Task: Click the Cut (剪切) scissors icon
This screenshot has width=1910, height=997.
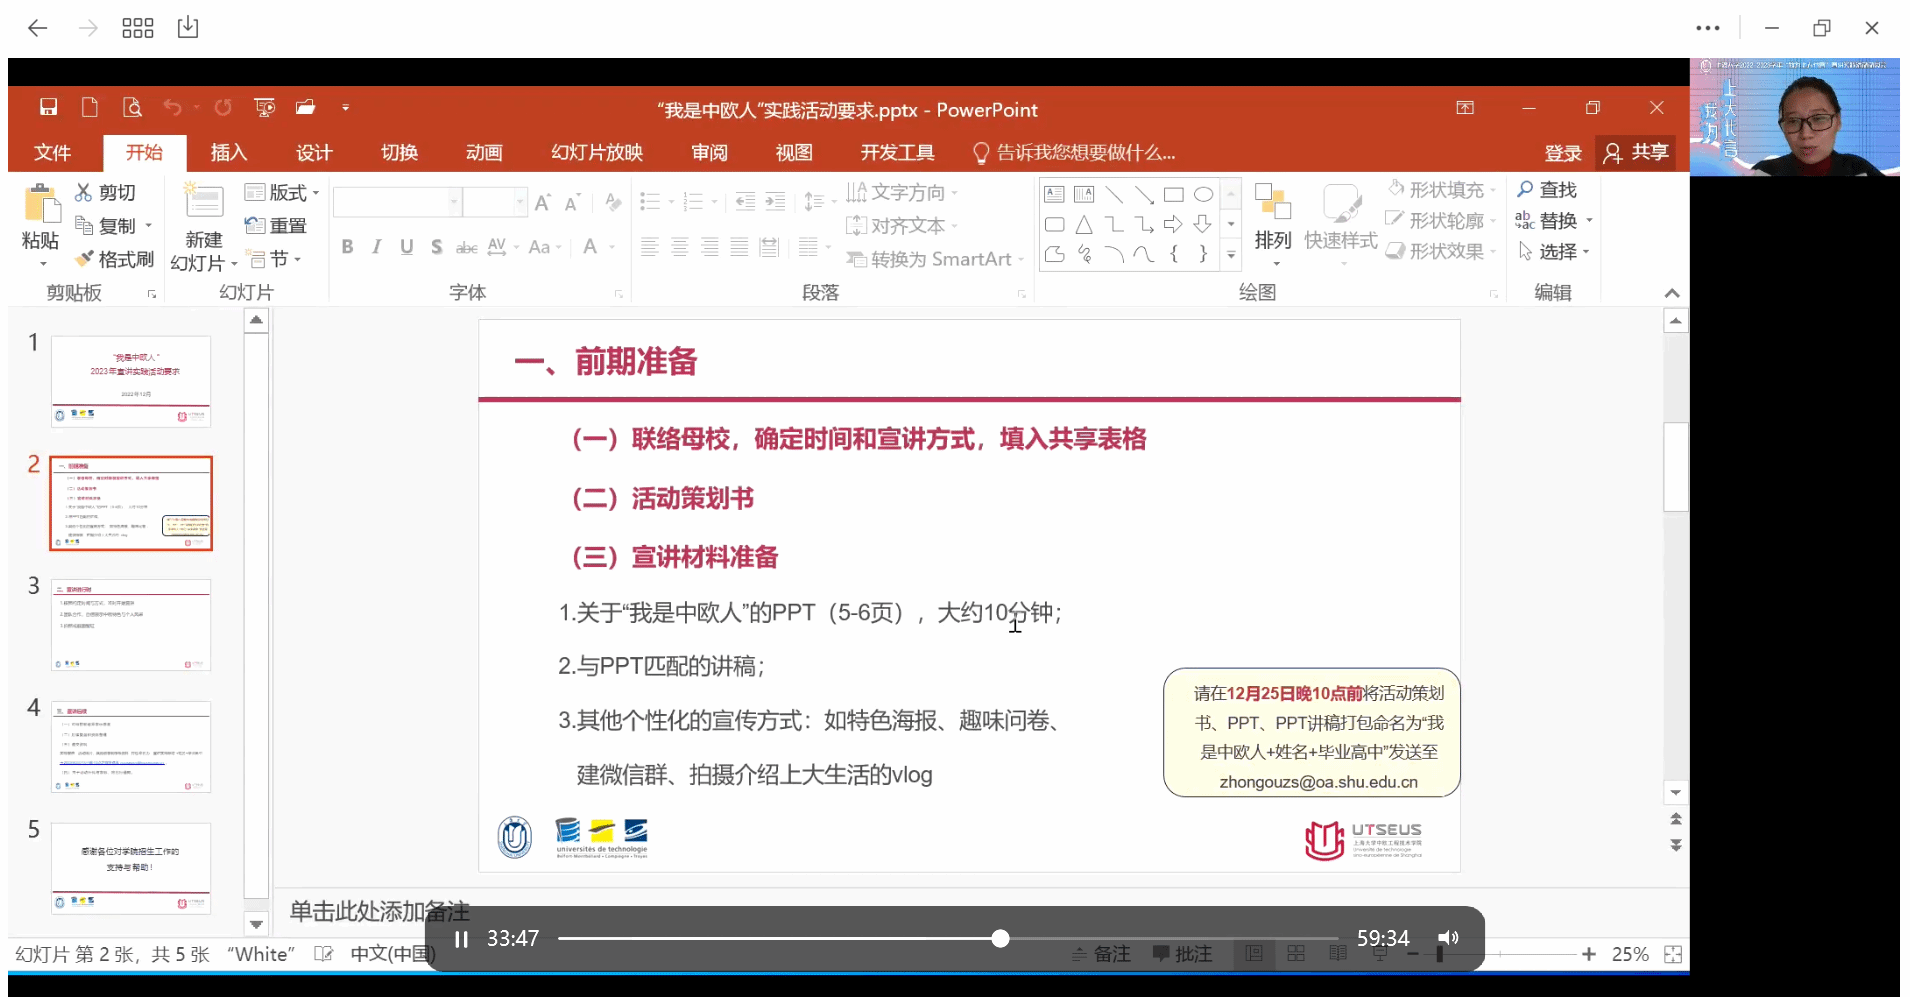Action: (84, 192)
